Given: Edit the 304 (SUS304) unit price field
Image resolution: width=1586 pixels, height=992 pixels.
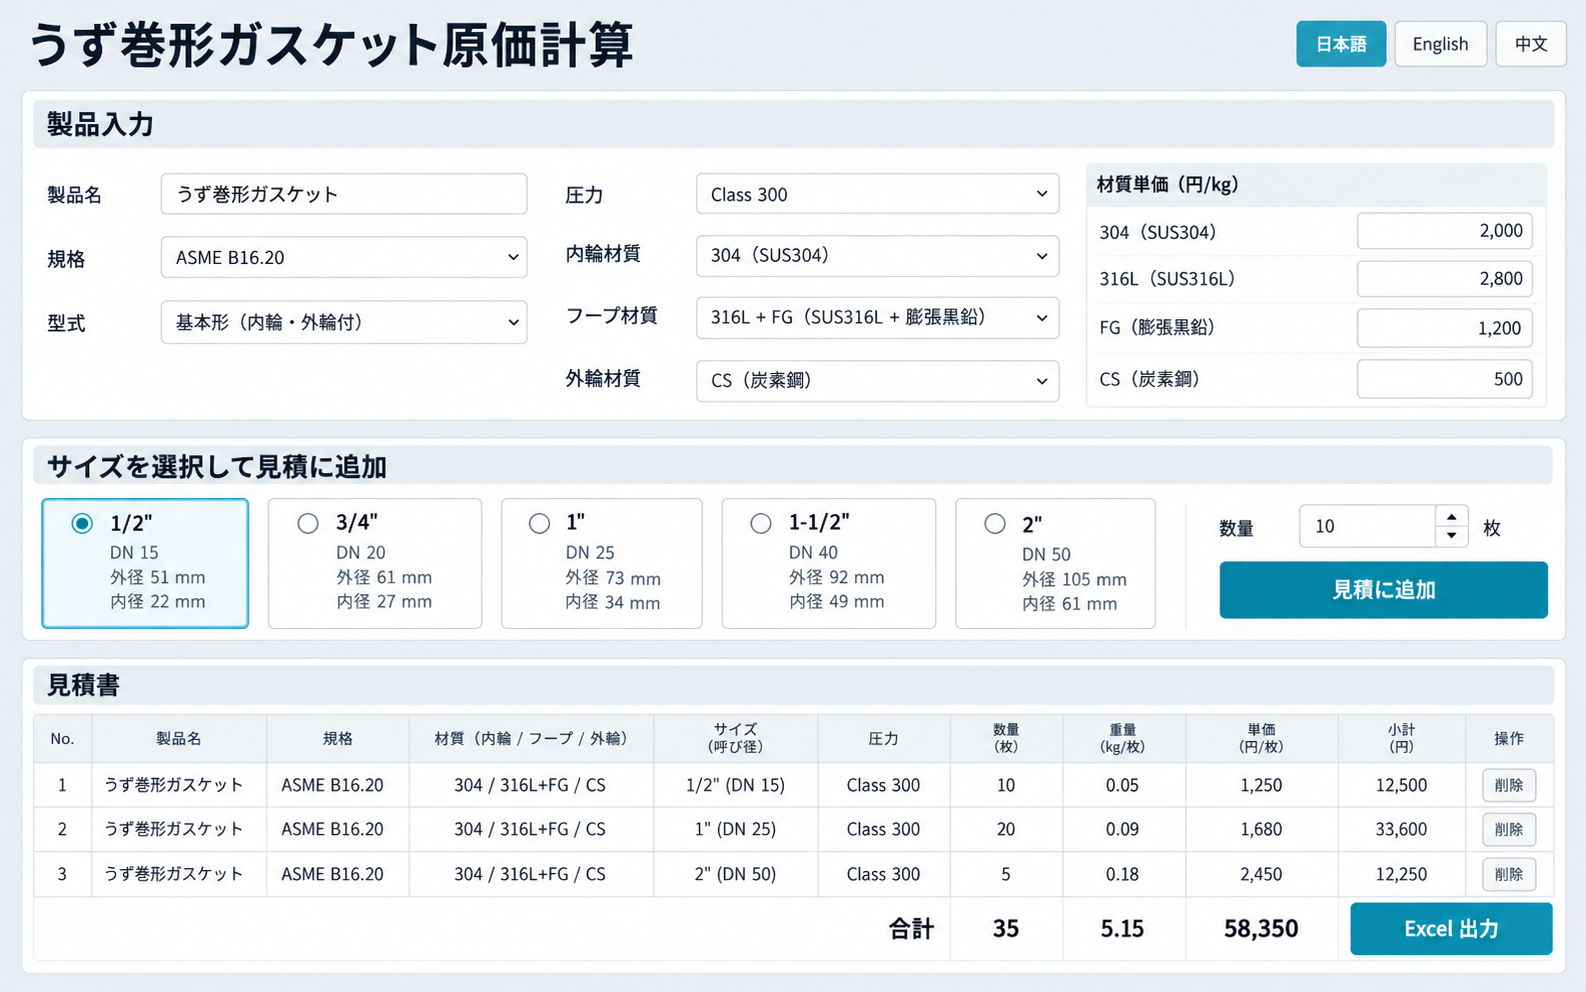Looking at the screenshot, I should point(1444,231).
